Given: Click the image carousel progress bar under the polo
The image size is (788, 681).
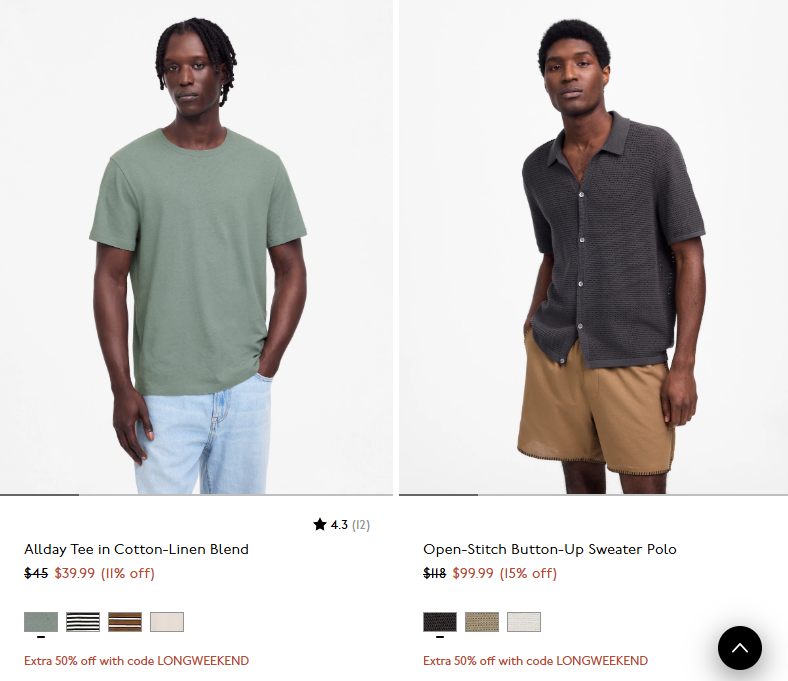Looking at the screenshot, I should point(594,495).
